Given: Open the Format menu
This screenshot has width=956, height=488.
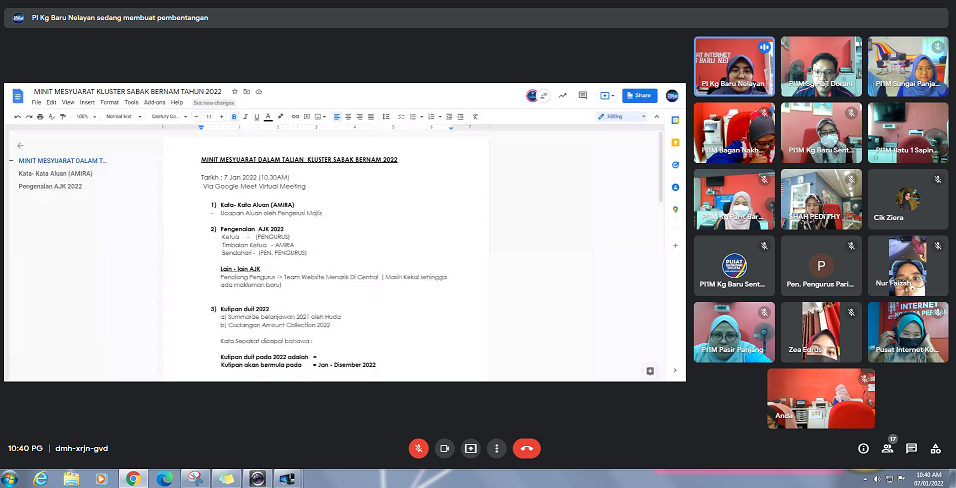Looking at the screenshot, I should point(109,102).
